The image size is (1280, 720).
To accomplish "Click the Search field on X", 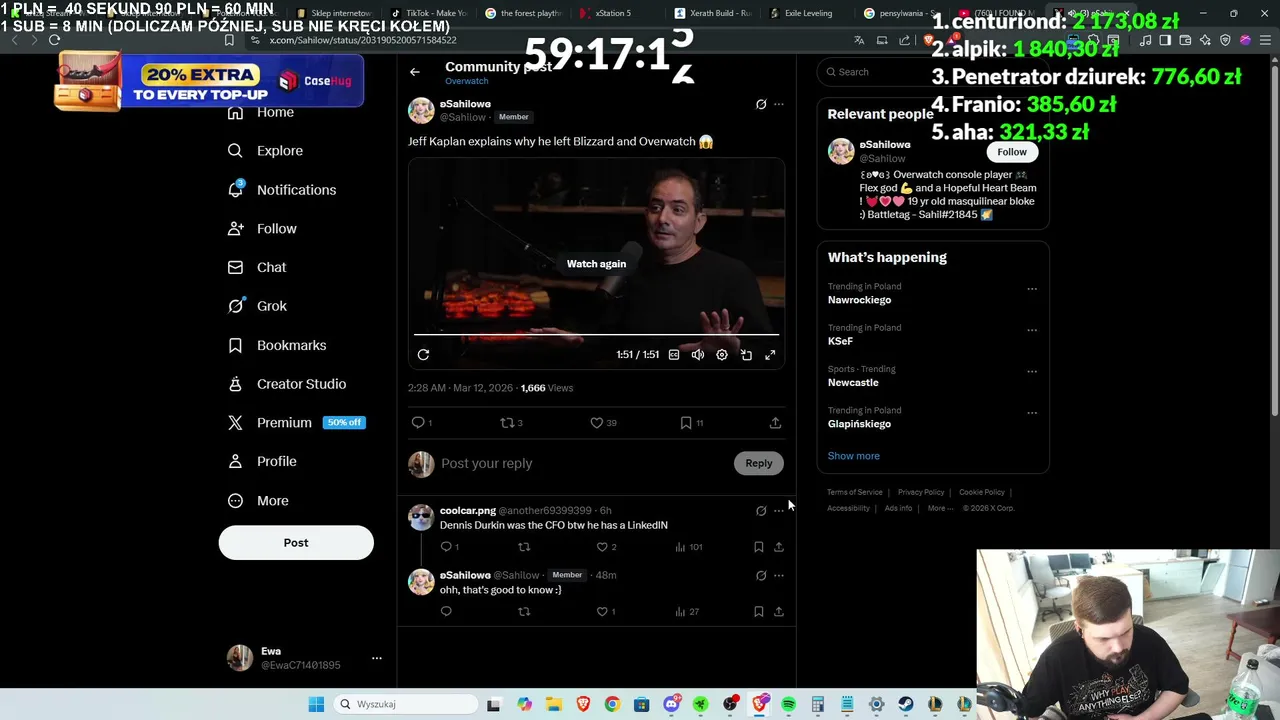I will click(x=932, y=72).
